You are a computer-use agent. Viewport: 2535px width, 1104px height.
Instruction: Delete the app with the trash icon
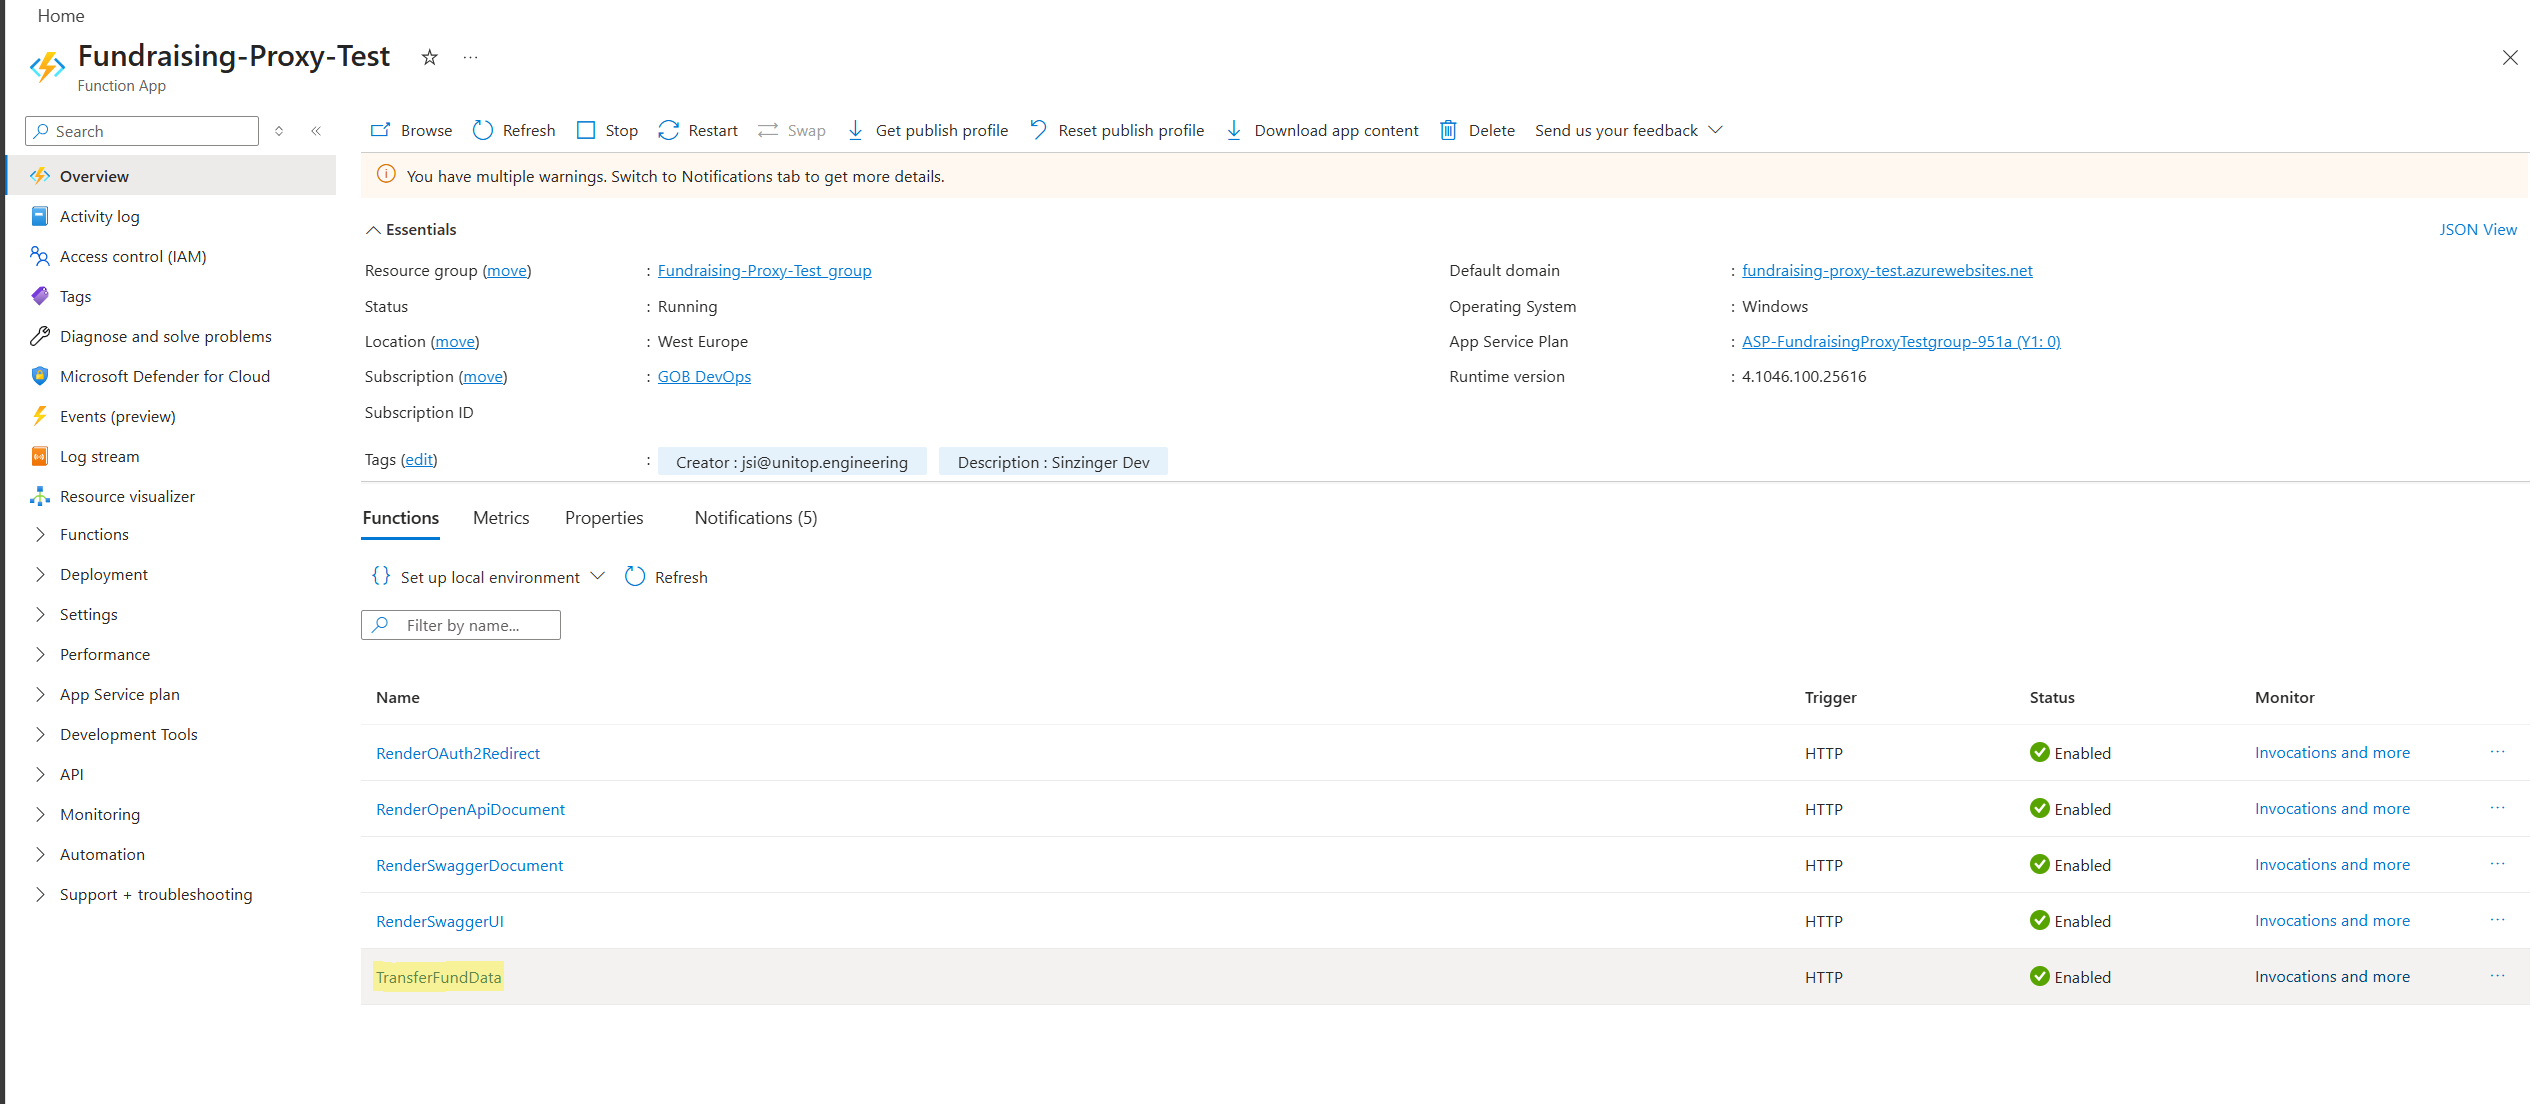point(1448,130)
